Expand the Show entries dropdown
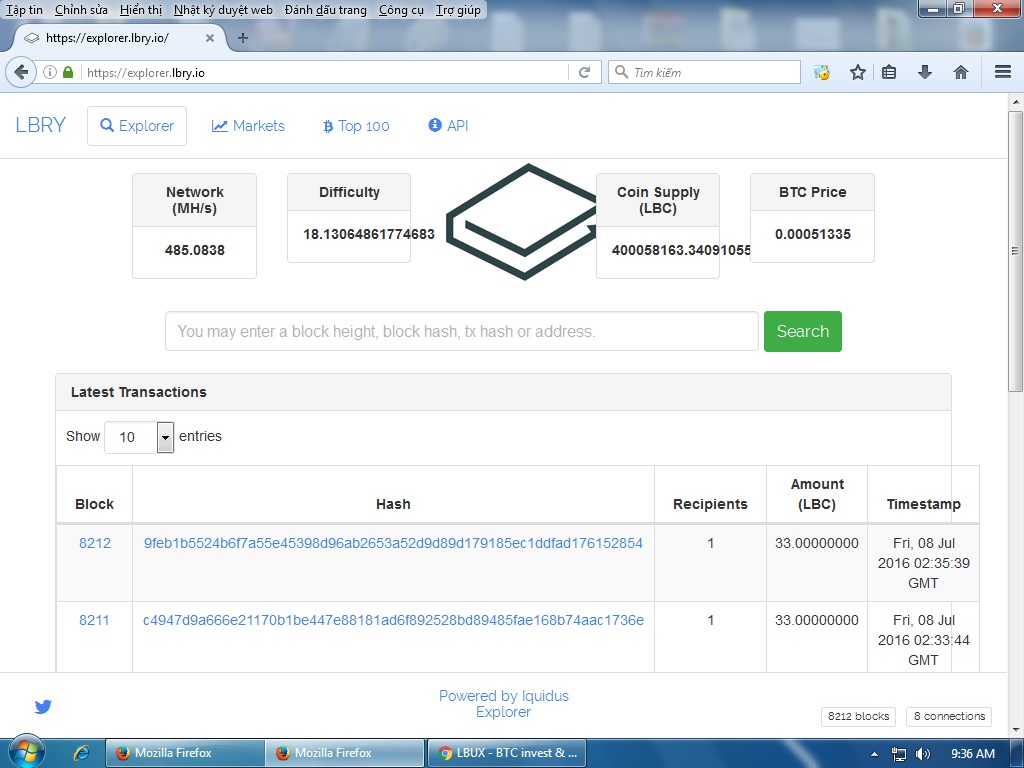Screen dimensions: 1024x768 139,437
